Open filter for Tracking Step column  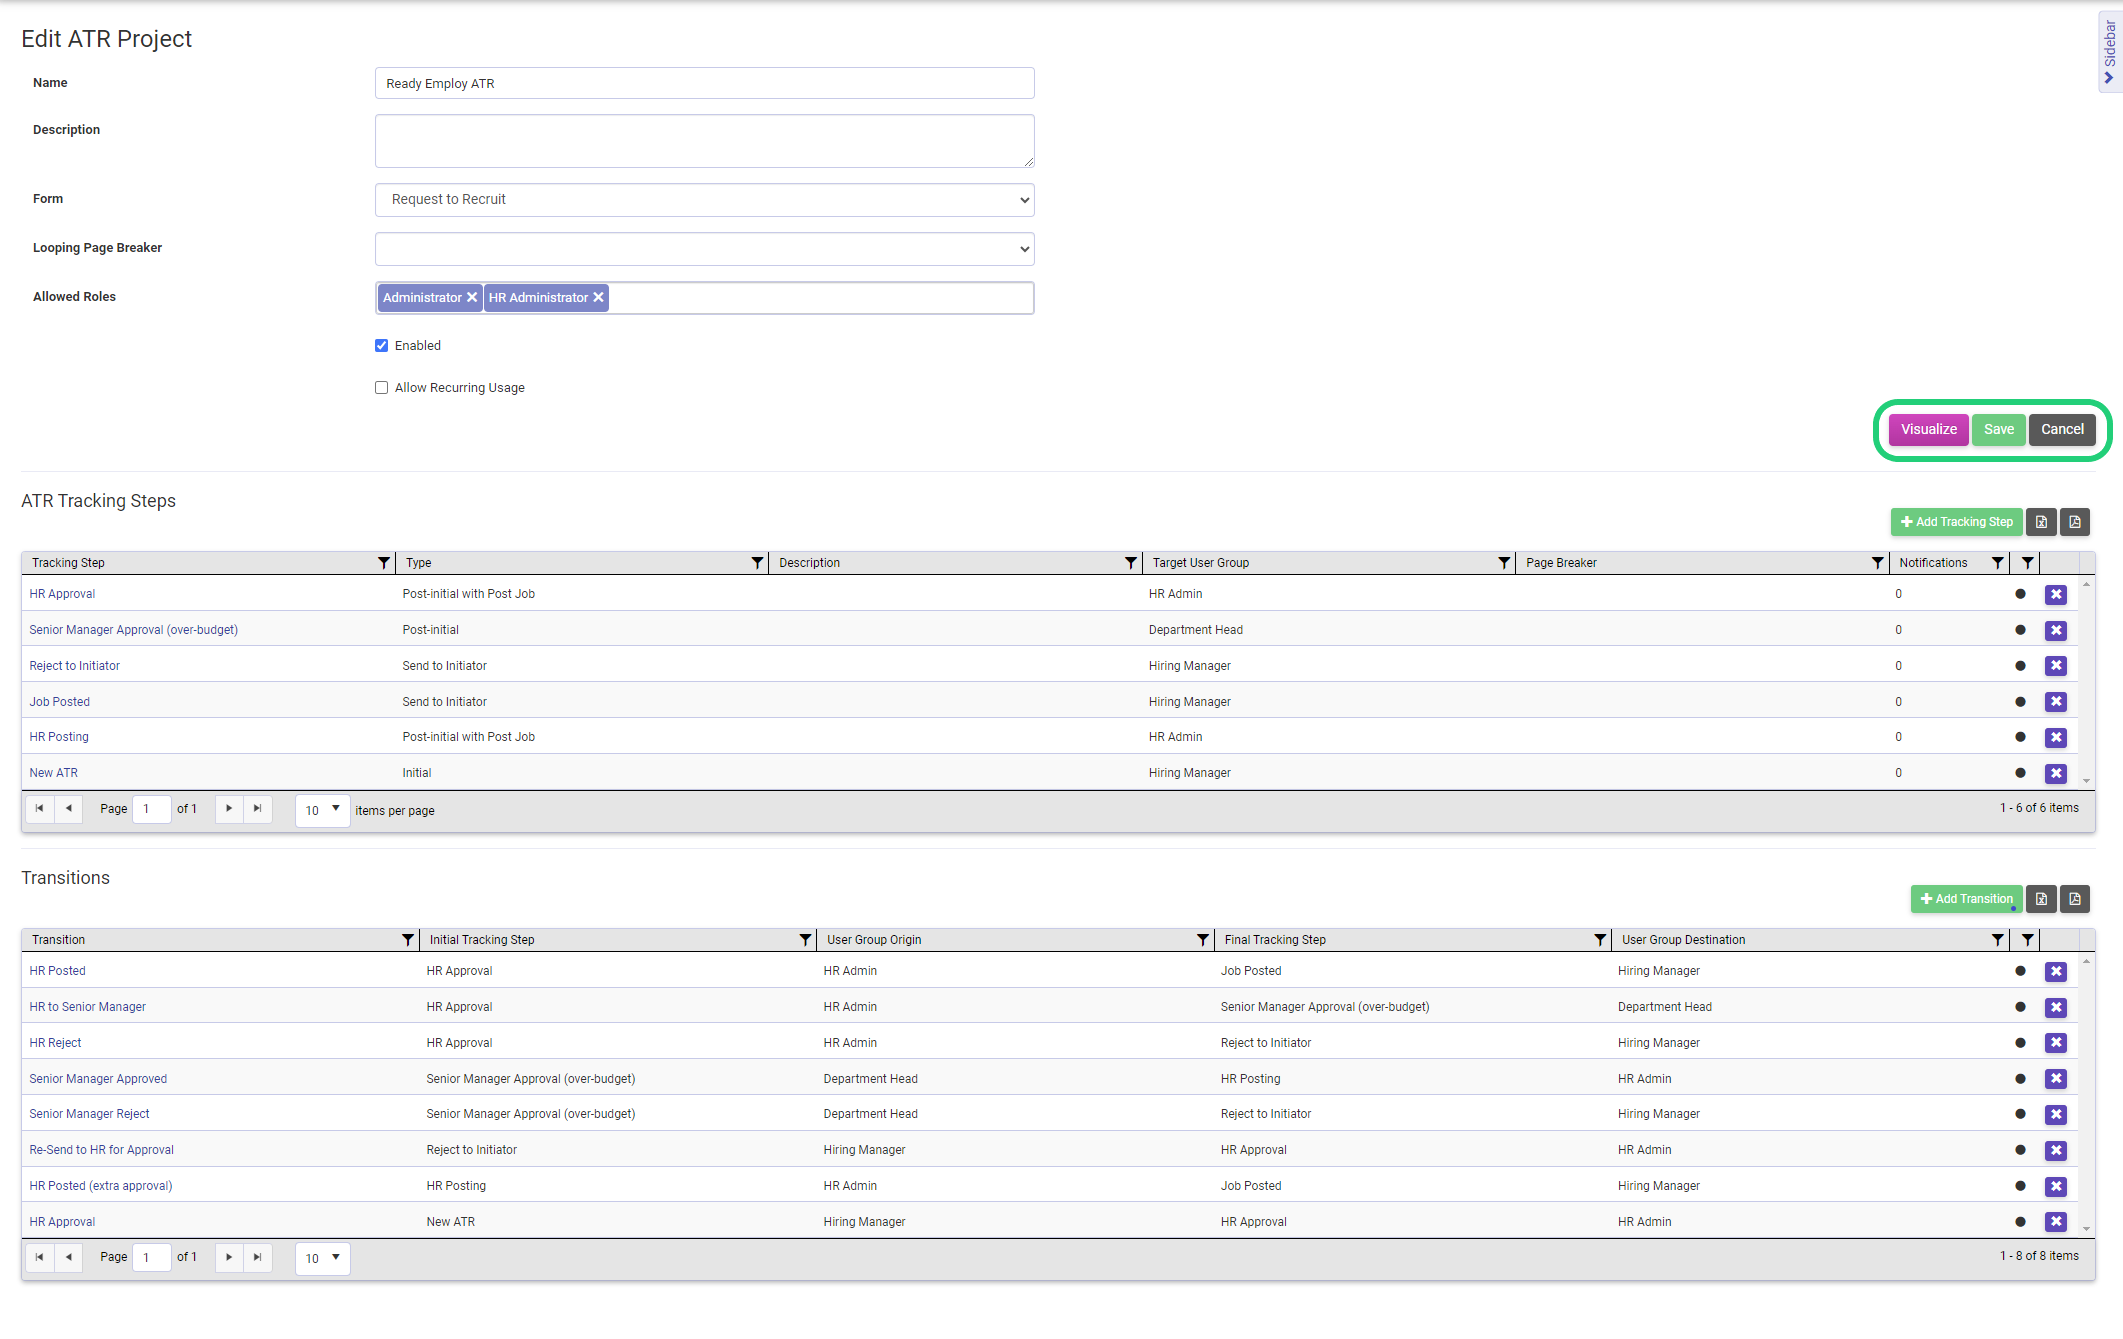(383, 562)
